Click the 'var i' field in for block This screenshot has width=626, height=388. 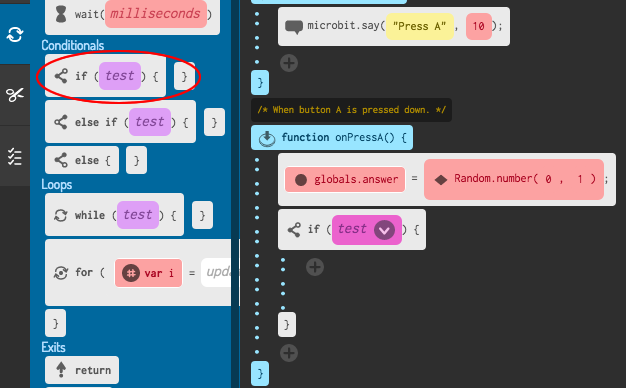coord(148,273)
